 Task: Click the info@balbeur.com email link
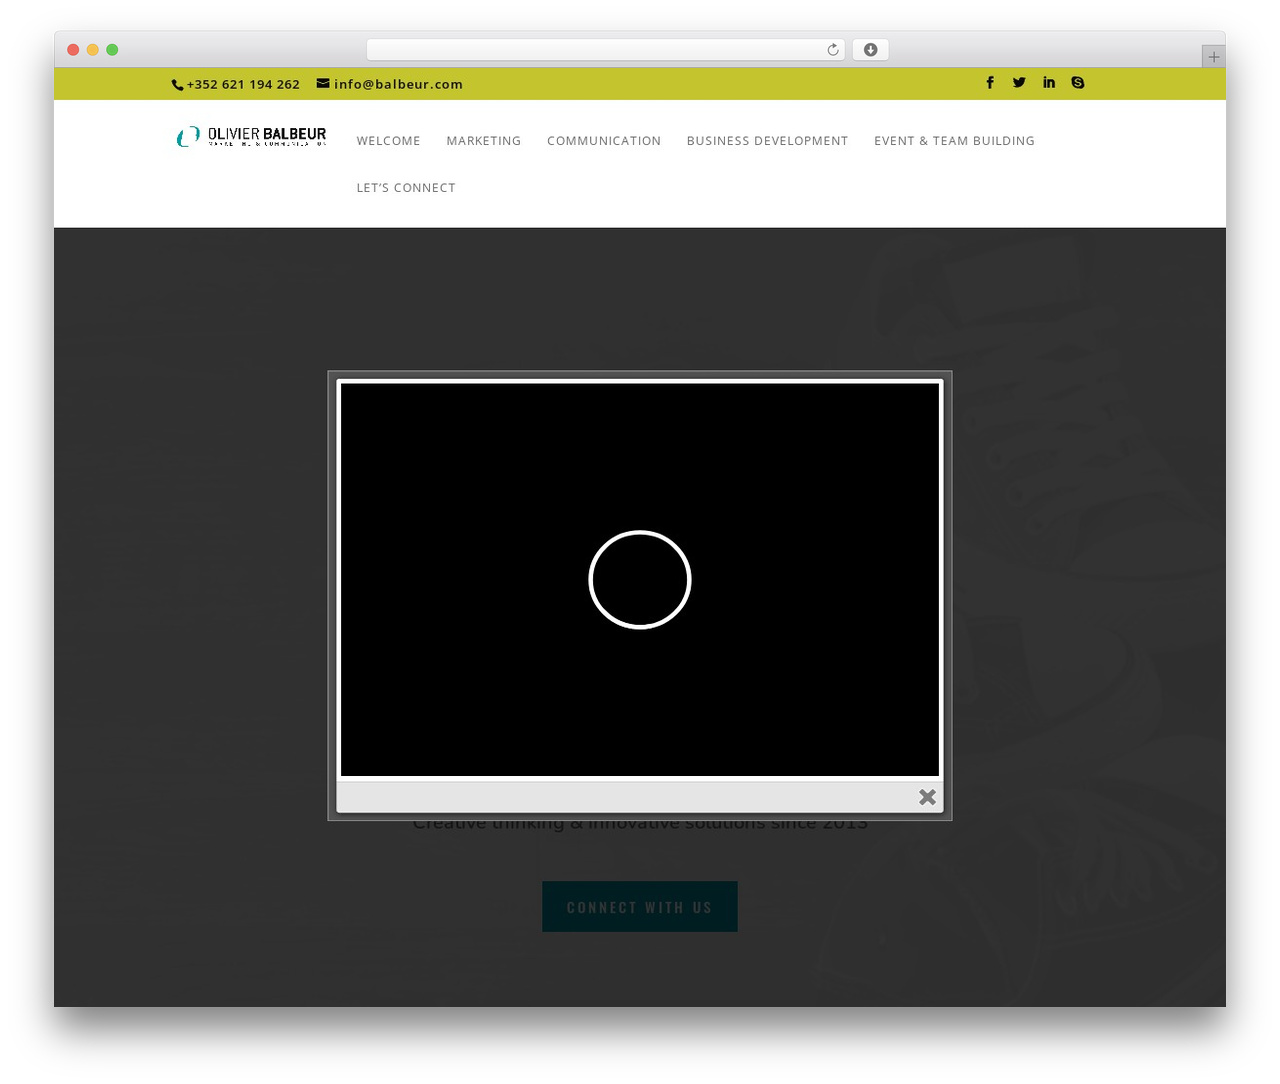pos(398,85)
